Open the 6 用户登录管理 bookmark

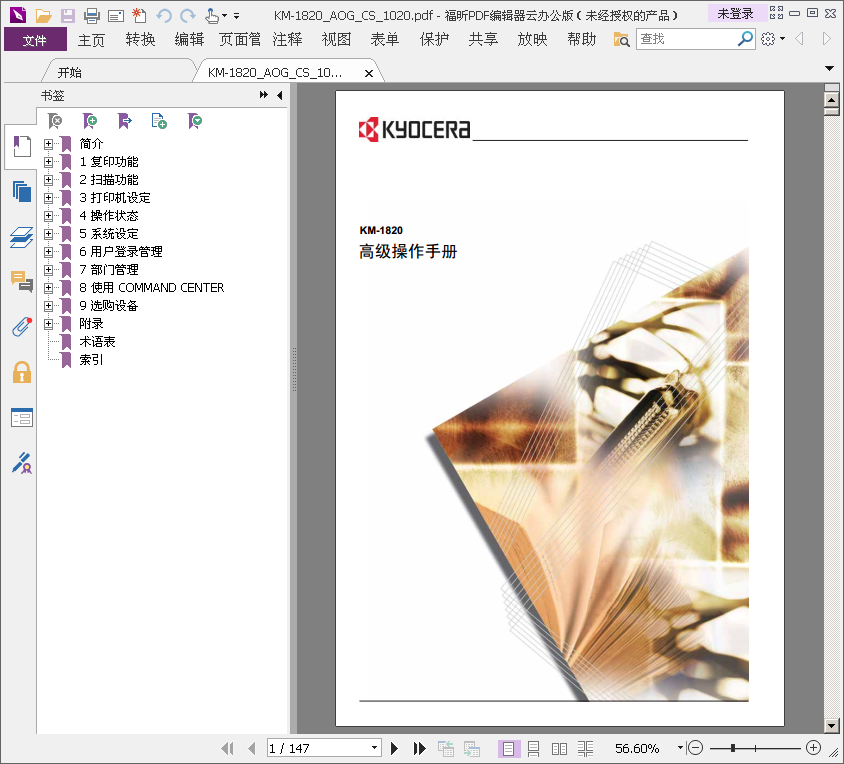click(x=121, y=251)
